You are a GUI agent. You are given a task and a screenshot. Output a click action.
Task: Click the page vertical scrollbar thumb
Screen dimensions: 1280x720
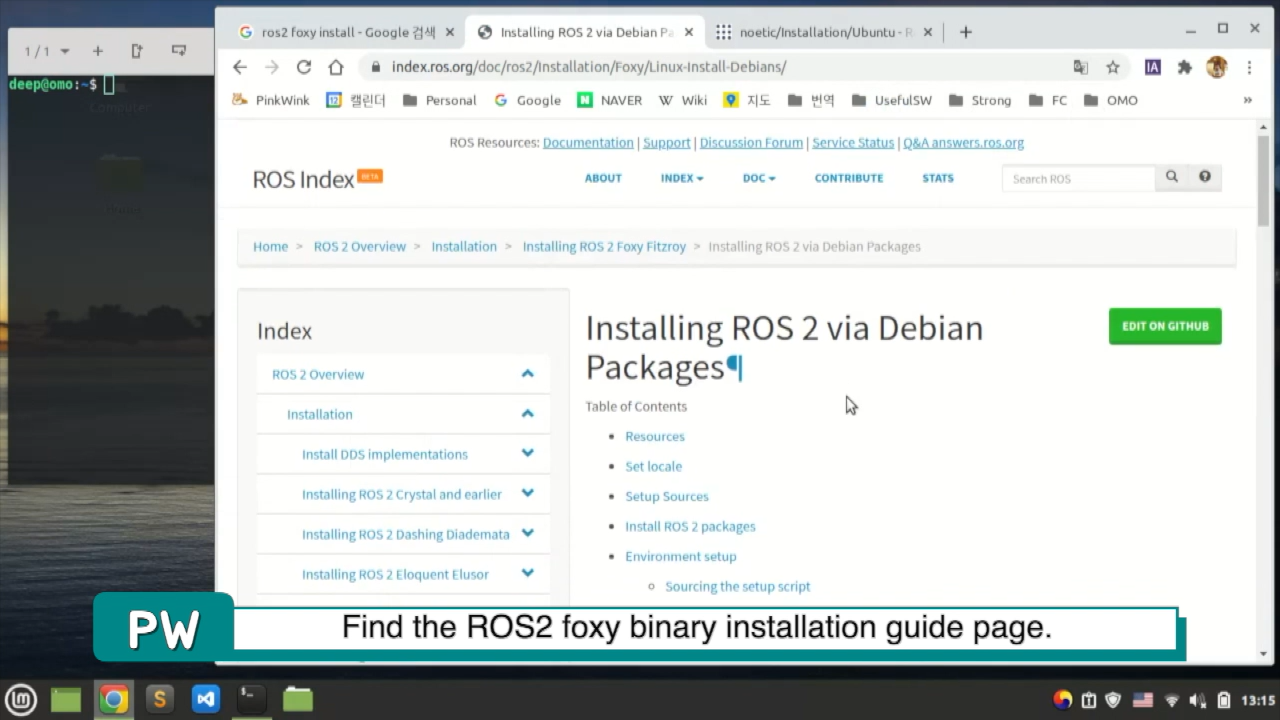point(1263,181)
